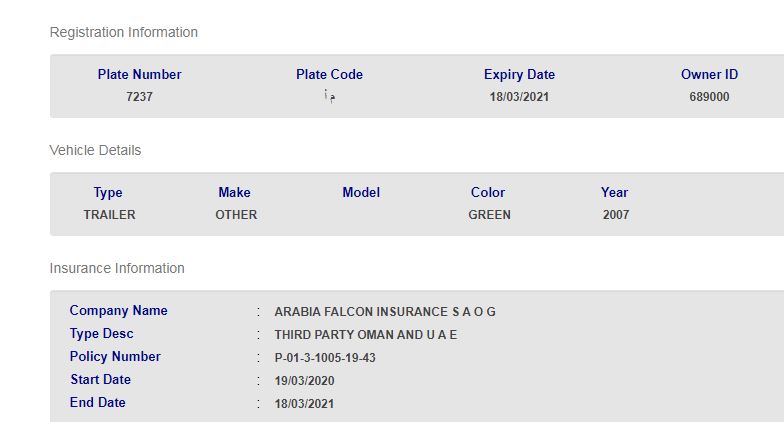Image resolution: width=784 pixels, height=422 pixels.
Task: Select the Plate Number column label
Action: pyautogui.click(x=140, y=74)
